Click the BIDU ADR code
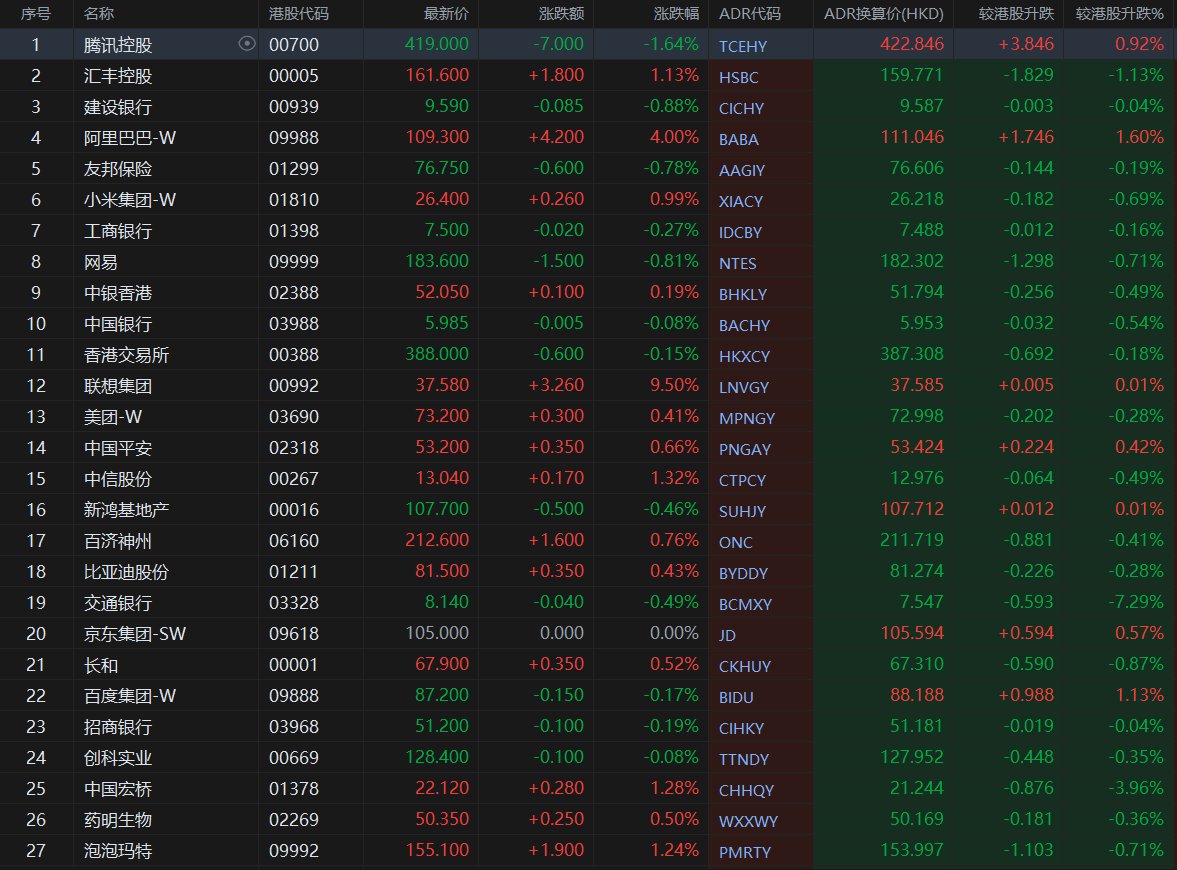 pos(736,697)
